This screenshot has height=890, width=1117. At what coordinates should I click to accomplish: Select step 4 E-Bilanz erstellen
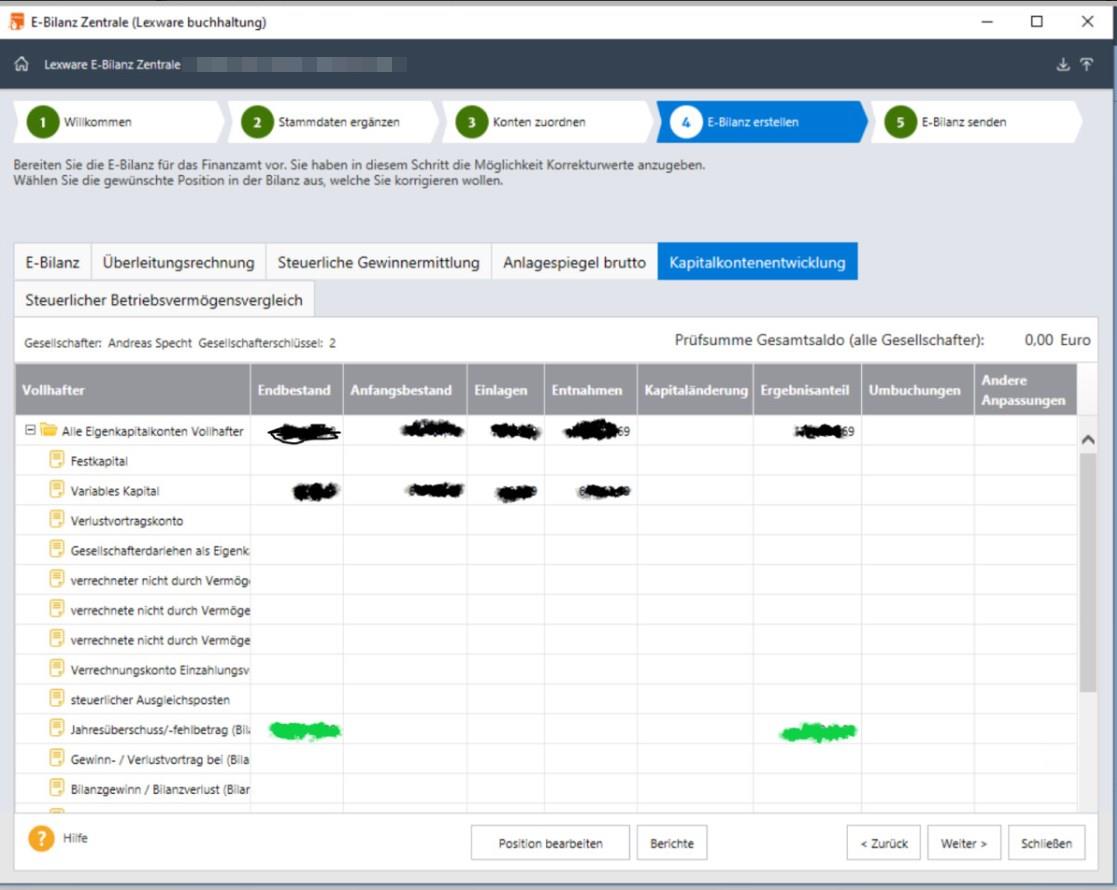click(x=762, y=122)
